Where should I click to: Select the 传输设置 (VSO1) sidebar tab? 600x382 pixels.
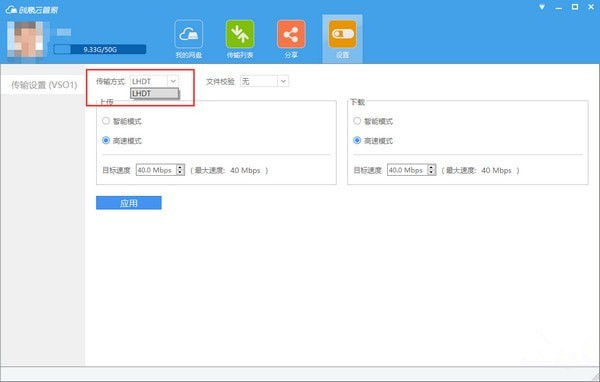point(43,85)
